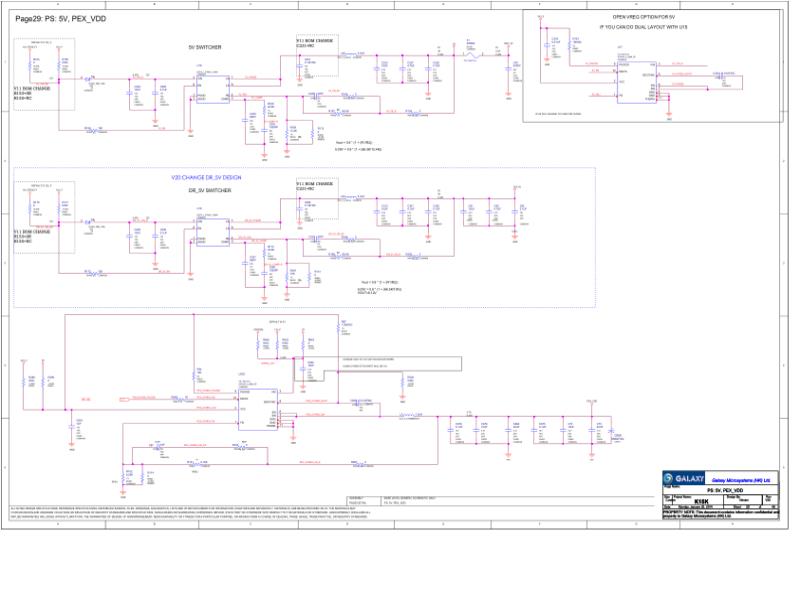The image size is (800, 600).
Task: Select the 5V SWITCHER regulator IC block
Action: [x=213, y=89]
